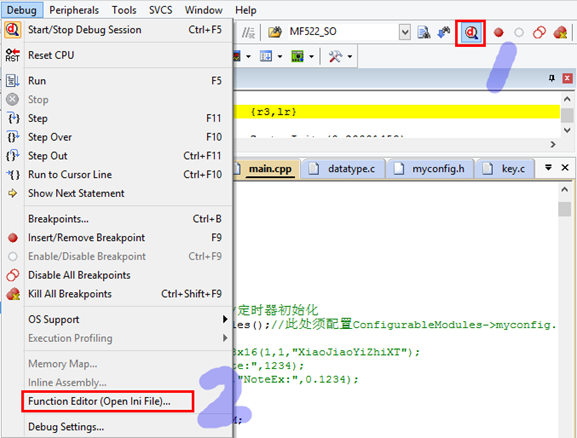Image resolution: width=577 pixels, height=438 pixels.
Task: Choose Insert/Remove Breakpoint entry
Action: tap(117, 238)
